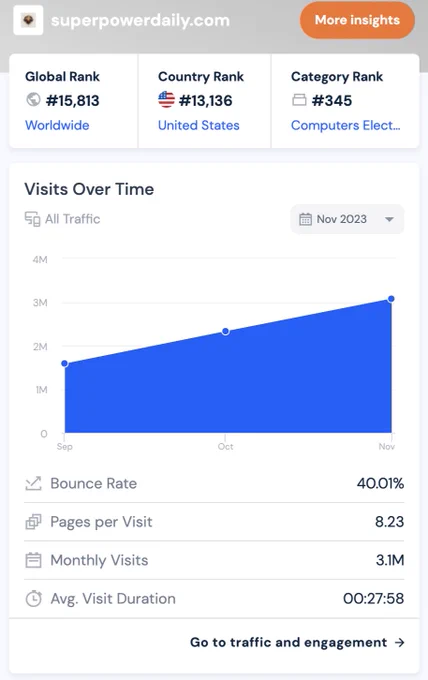
Task: Click the superpowerdaily.com domain title
Action: click(x=140, y=20)
